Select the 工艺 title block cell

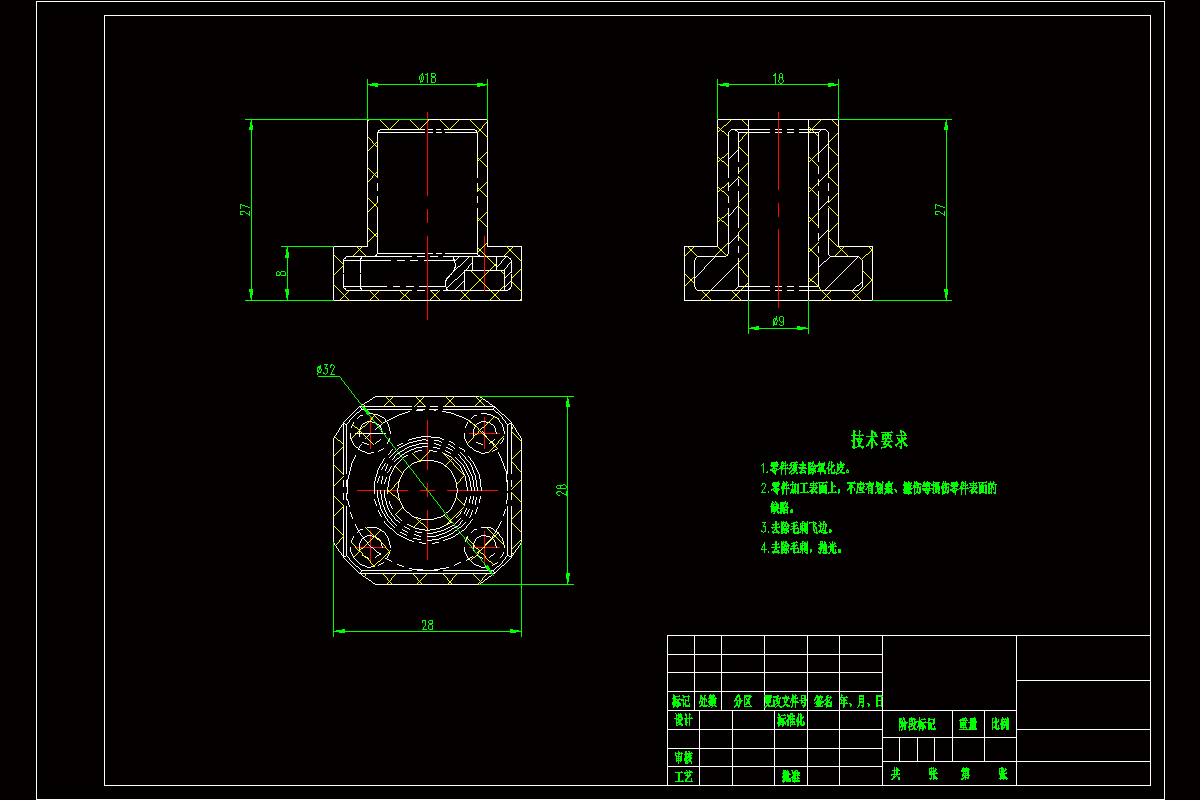[x=684, y=776]
